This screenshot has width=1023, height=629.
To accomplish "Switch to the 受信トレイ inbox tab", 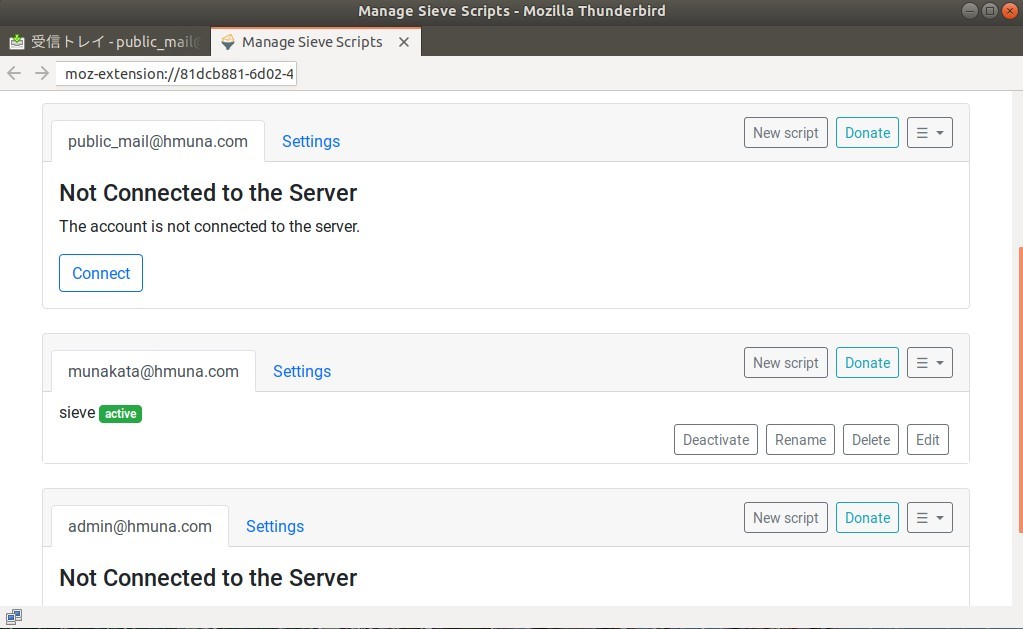I will pyautogui.click(x=105, y=42).
